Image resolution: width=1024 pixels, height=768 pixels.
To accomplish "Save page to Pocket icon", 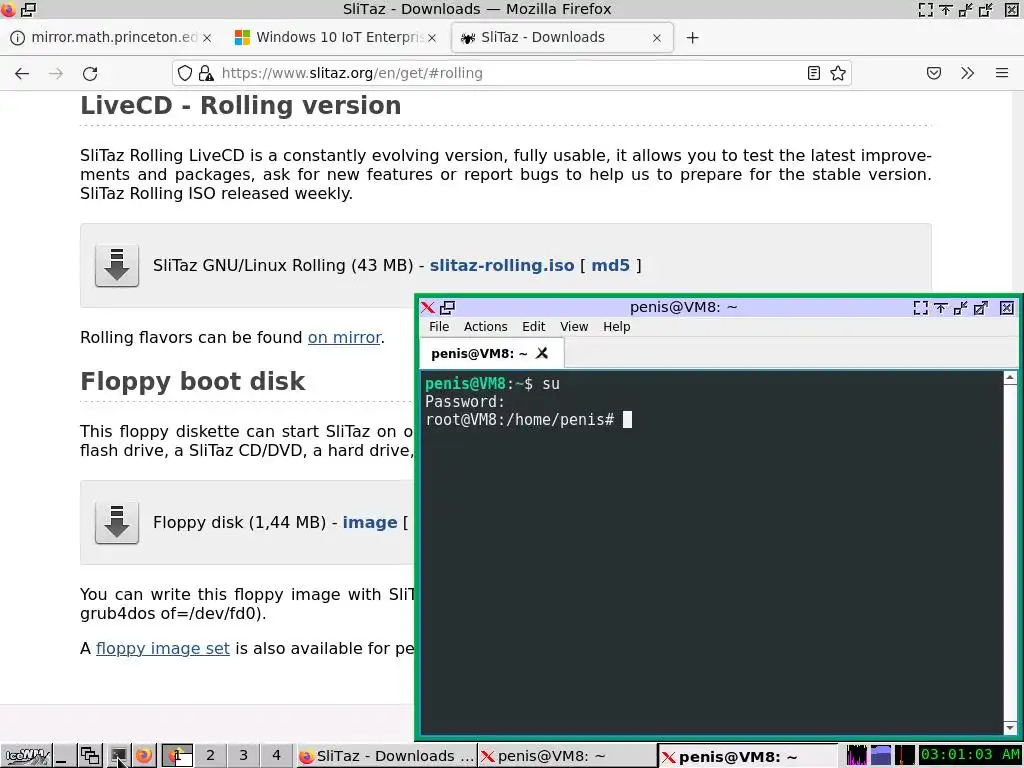I will (934, 73).
